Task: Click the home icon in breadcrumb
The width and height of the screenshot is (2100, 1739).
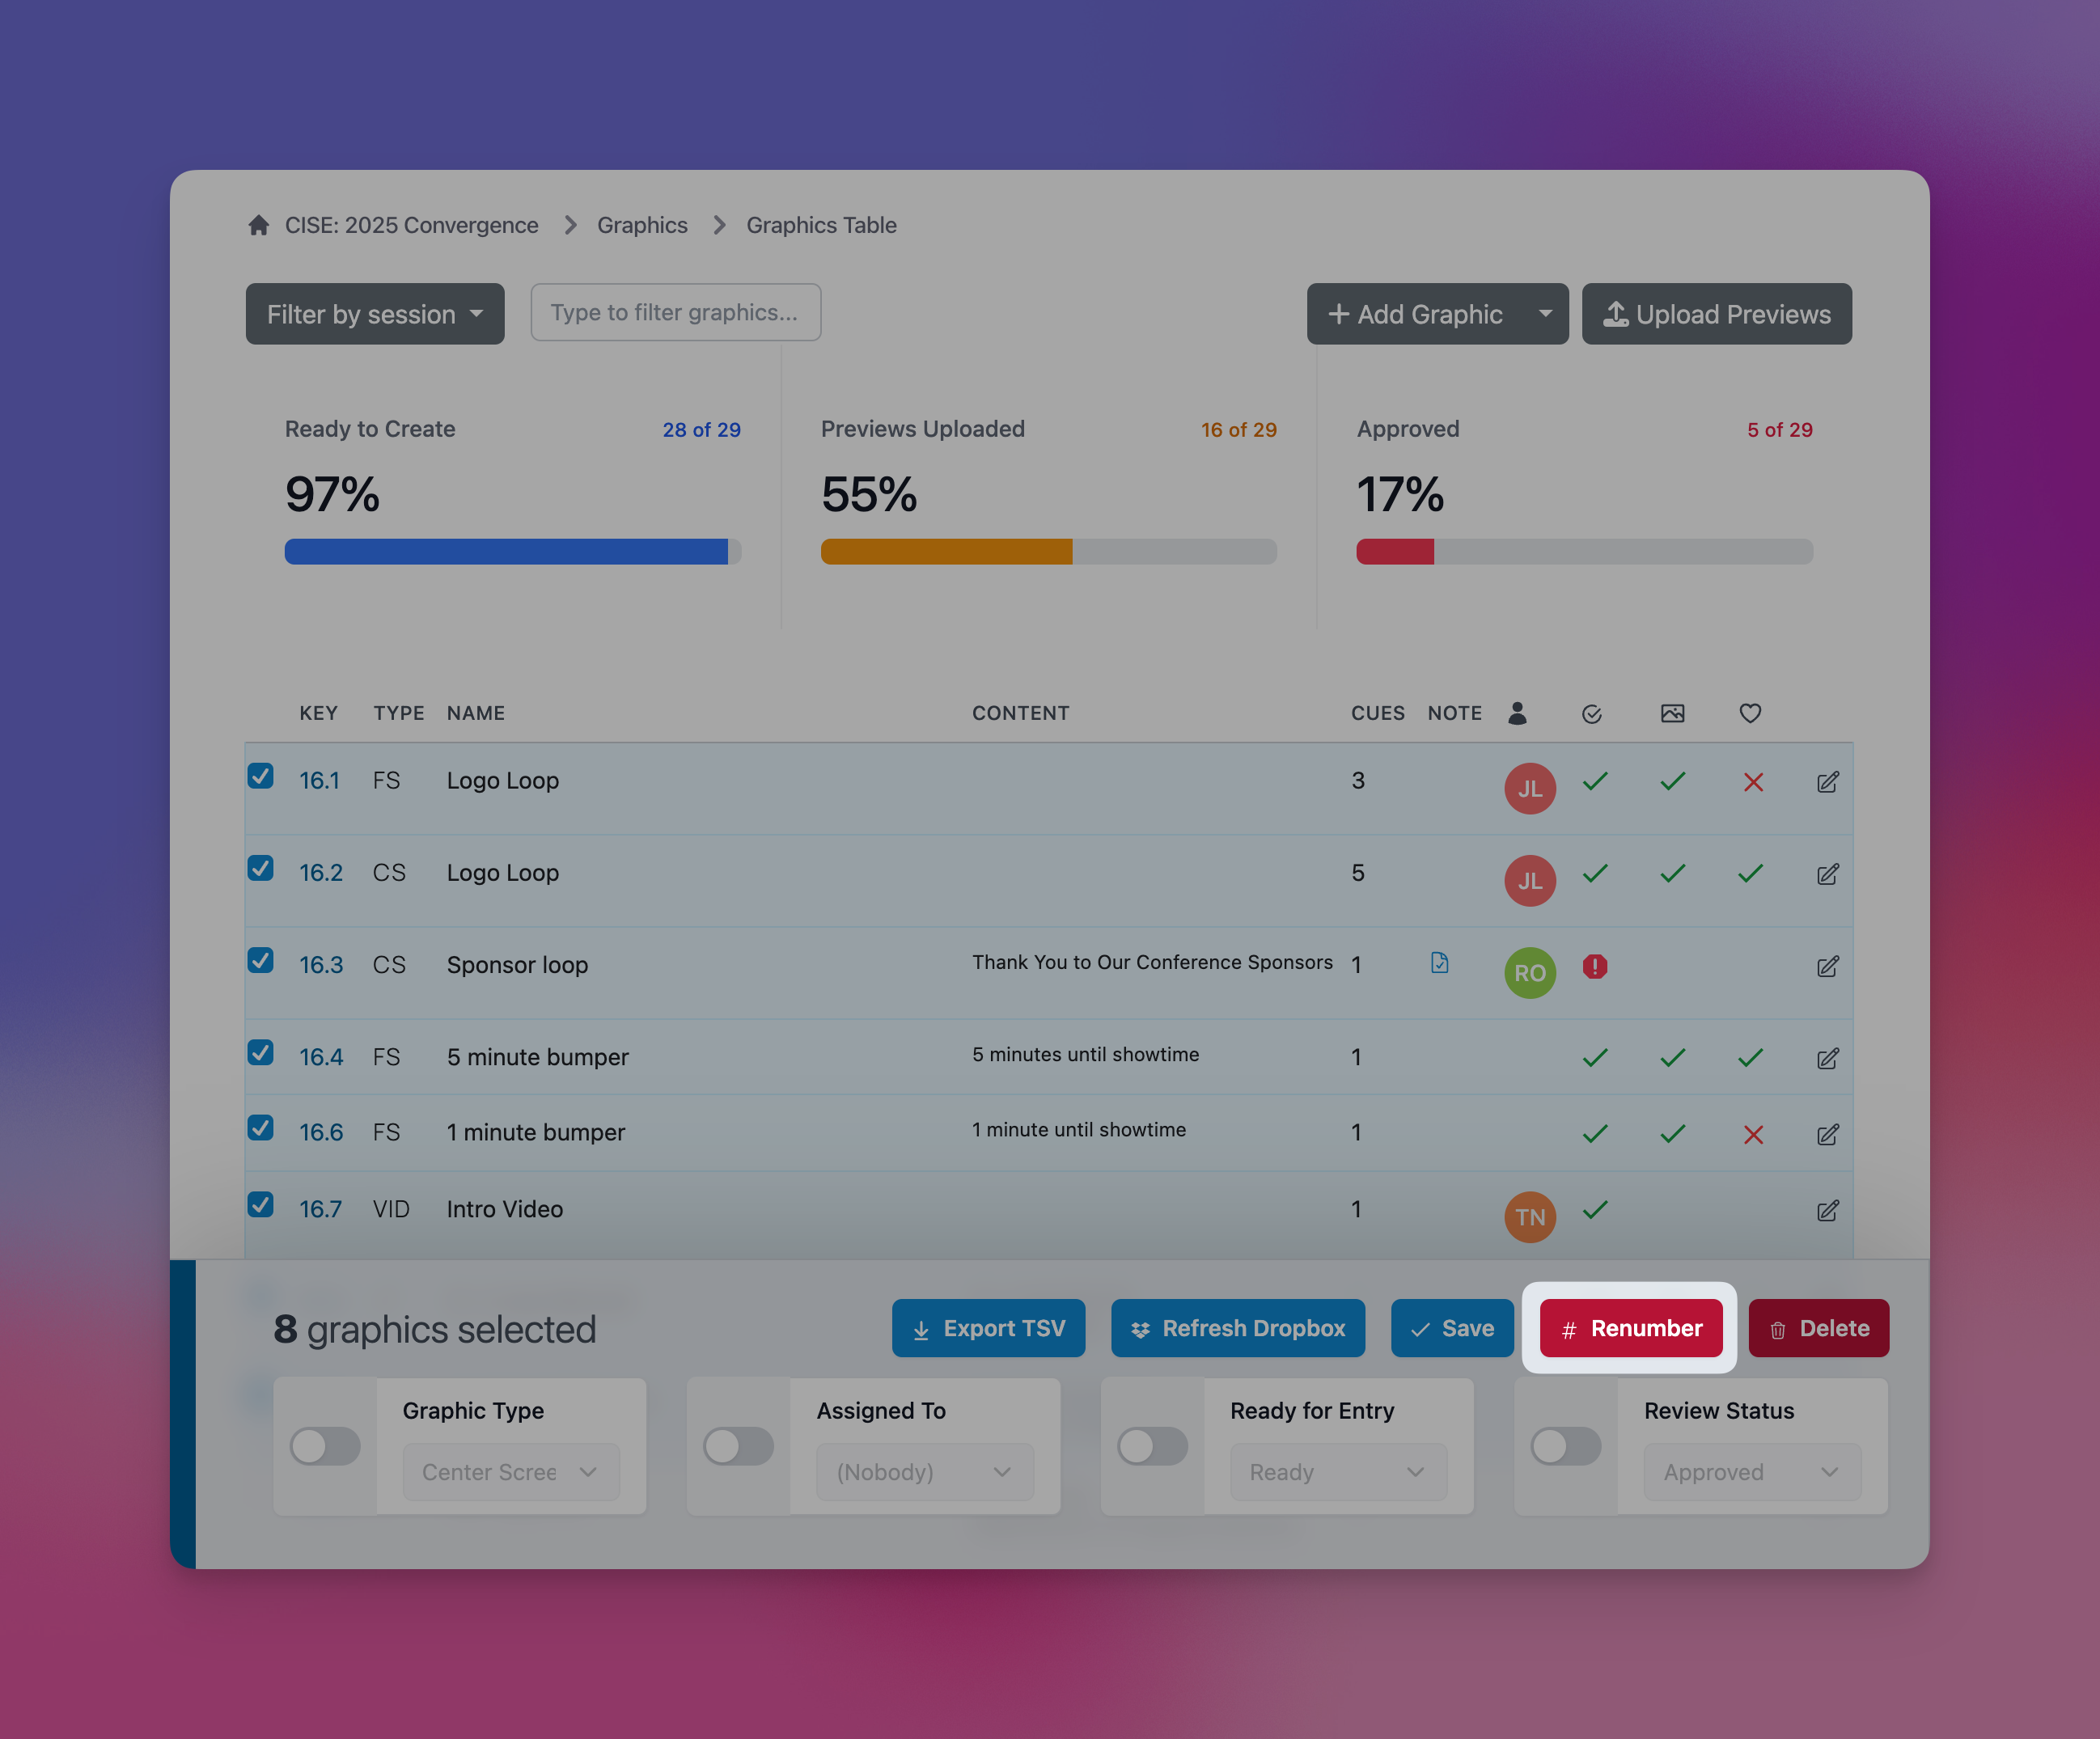Action: pyautogui.click(x=258, y=225)
